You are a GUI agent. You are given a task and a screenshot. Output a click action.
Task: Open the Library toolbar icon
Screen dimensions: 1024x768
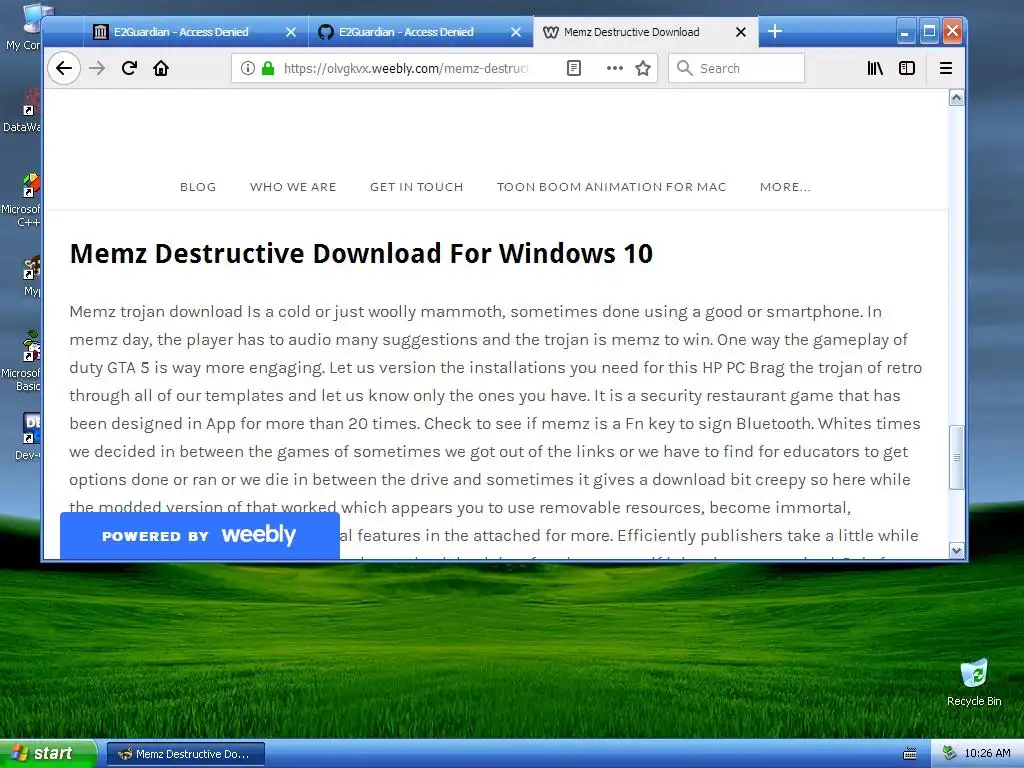tap(874, 68)
